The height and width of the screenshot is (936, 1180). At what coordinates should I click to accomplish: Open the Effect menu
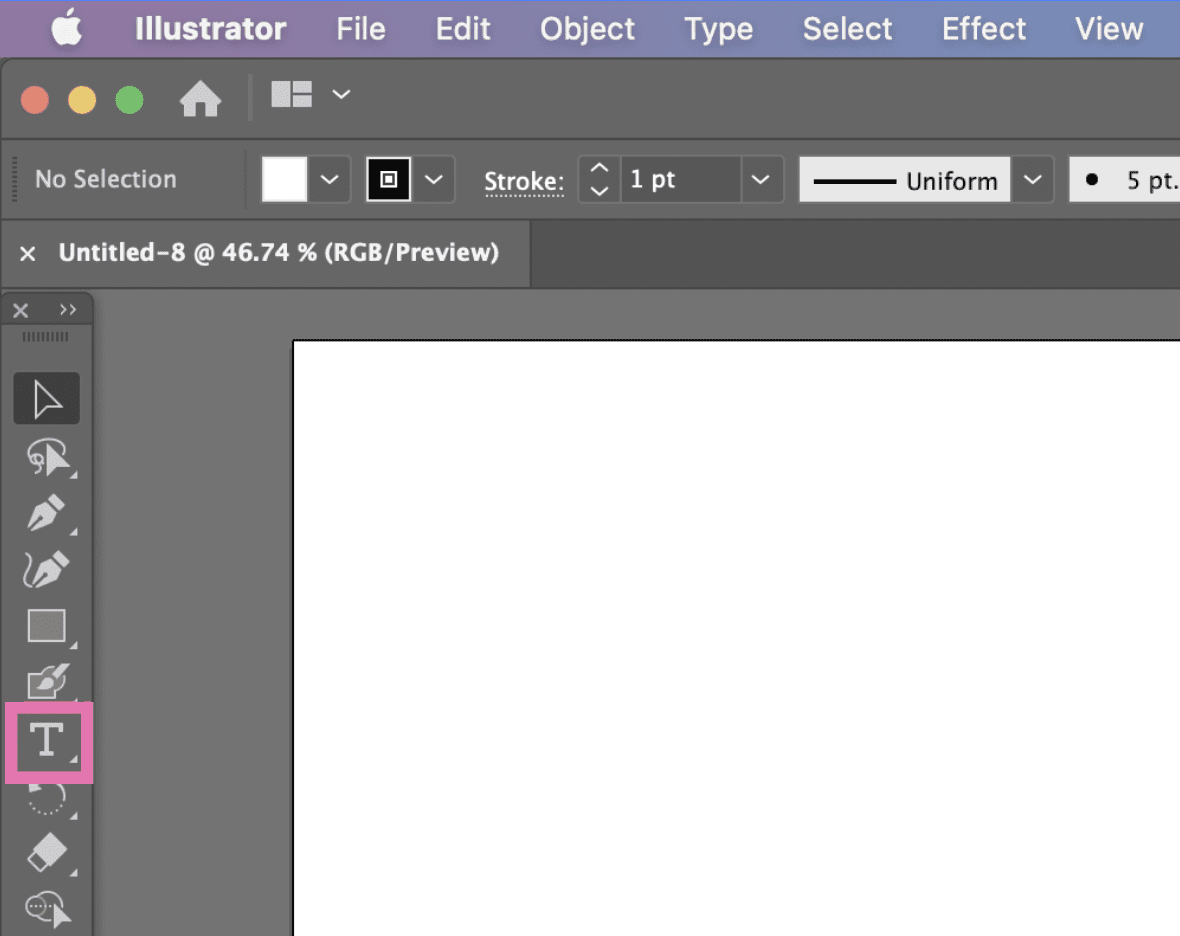[983, 29]
